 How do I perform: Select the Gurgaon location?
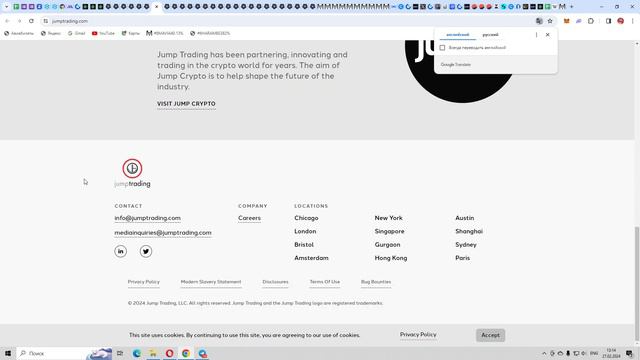[x=387, y=244]
